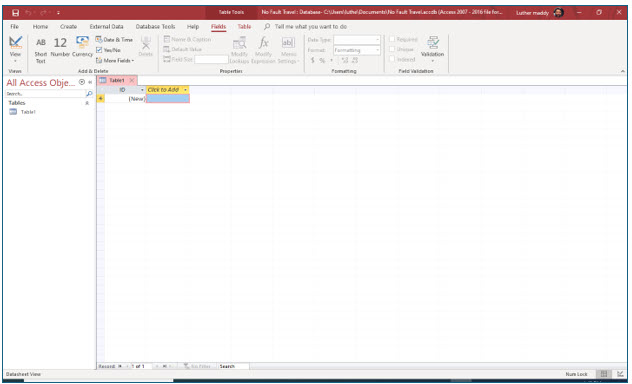632x384 pixels.
Task: Click the Luther maddy account name
Action: pyautogui.click(x=532, y=13)
